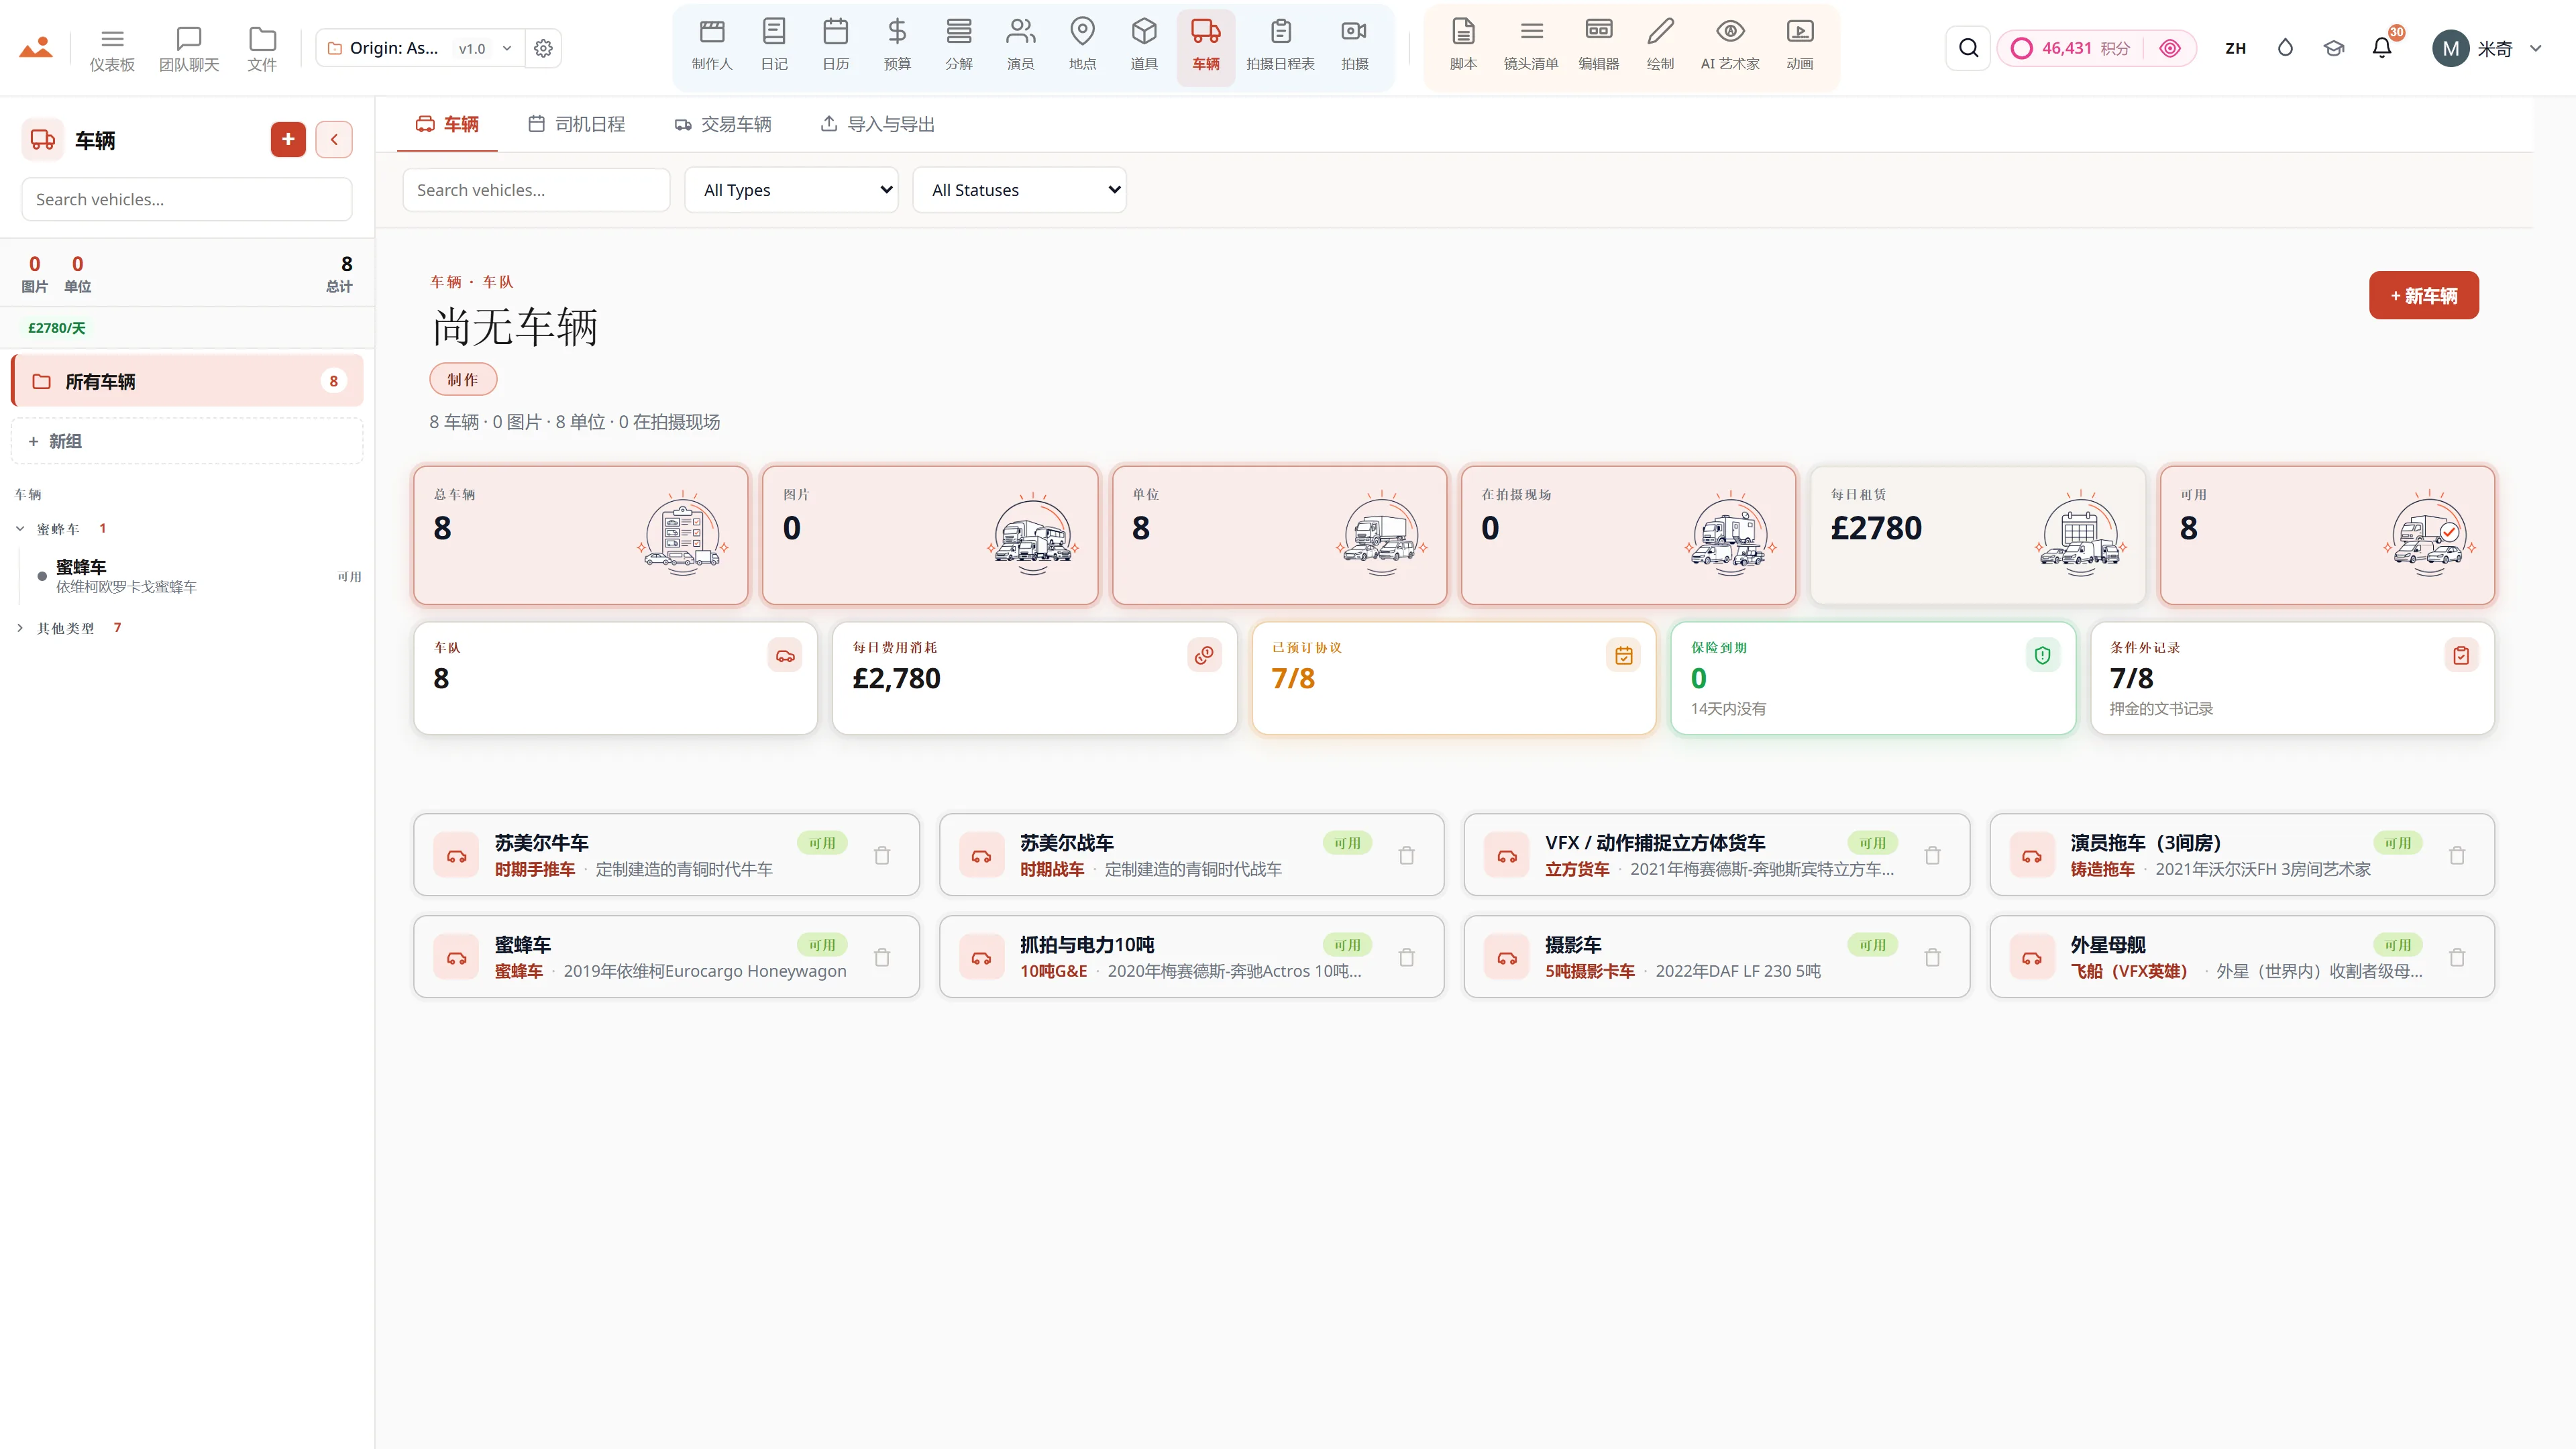Click the notification bell icon
This screenshot has width=2576, height=1449.
[x=2382, y=48]
